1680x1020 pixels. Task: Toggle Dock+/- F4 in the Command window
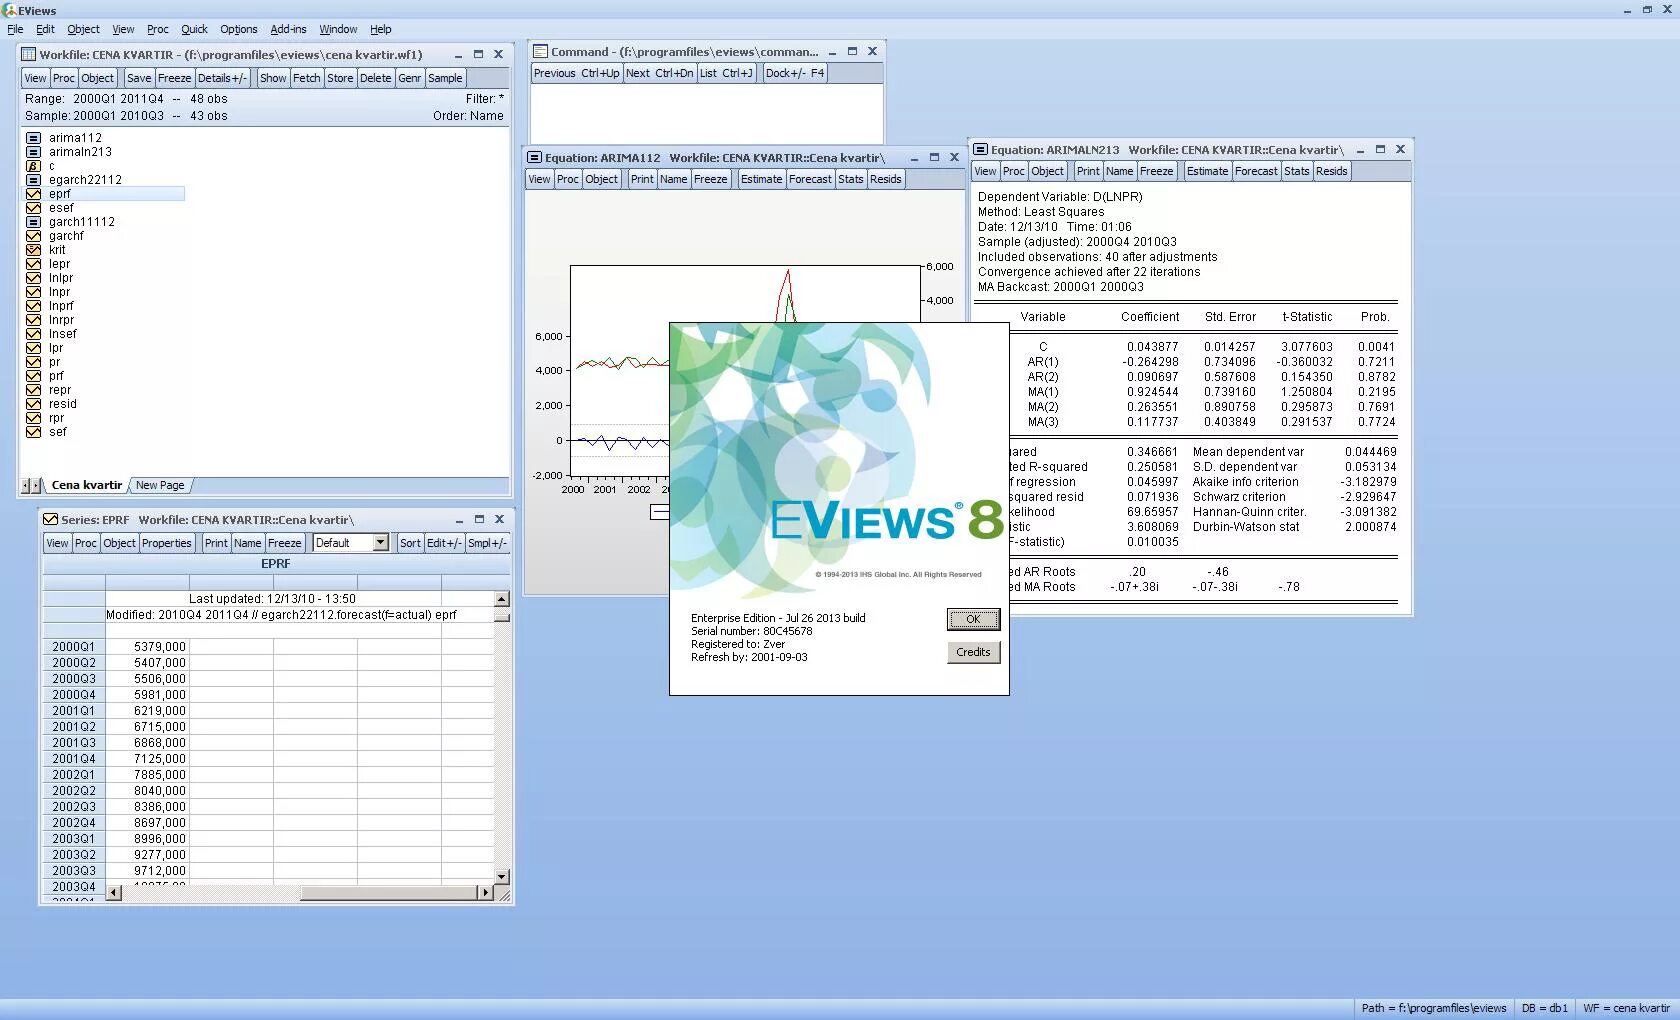(794, 72)
